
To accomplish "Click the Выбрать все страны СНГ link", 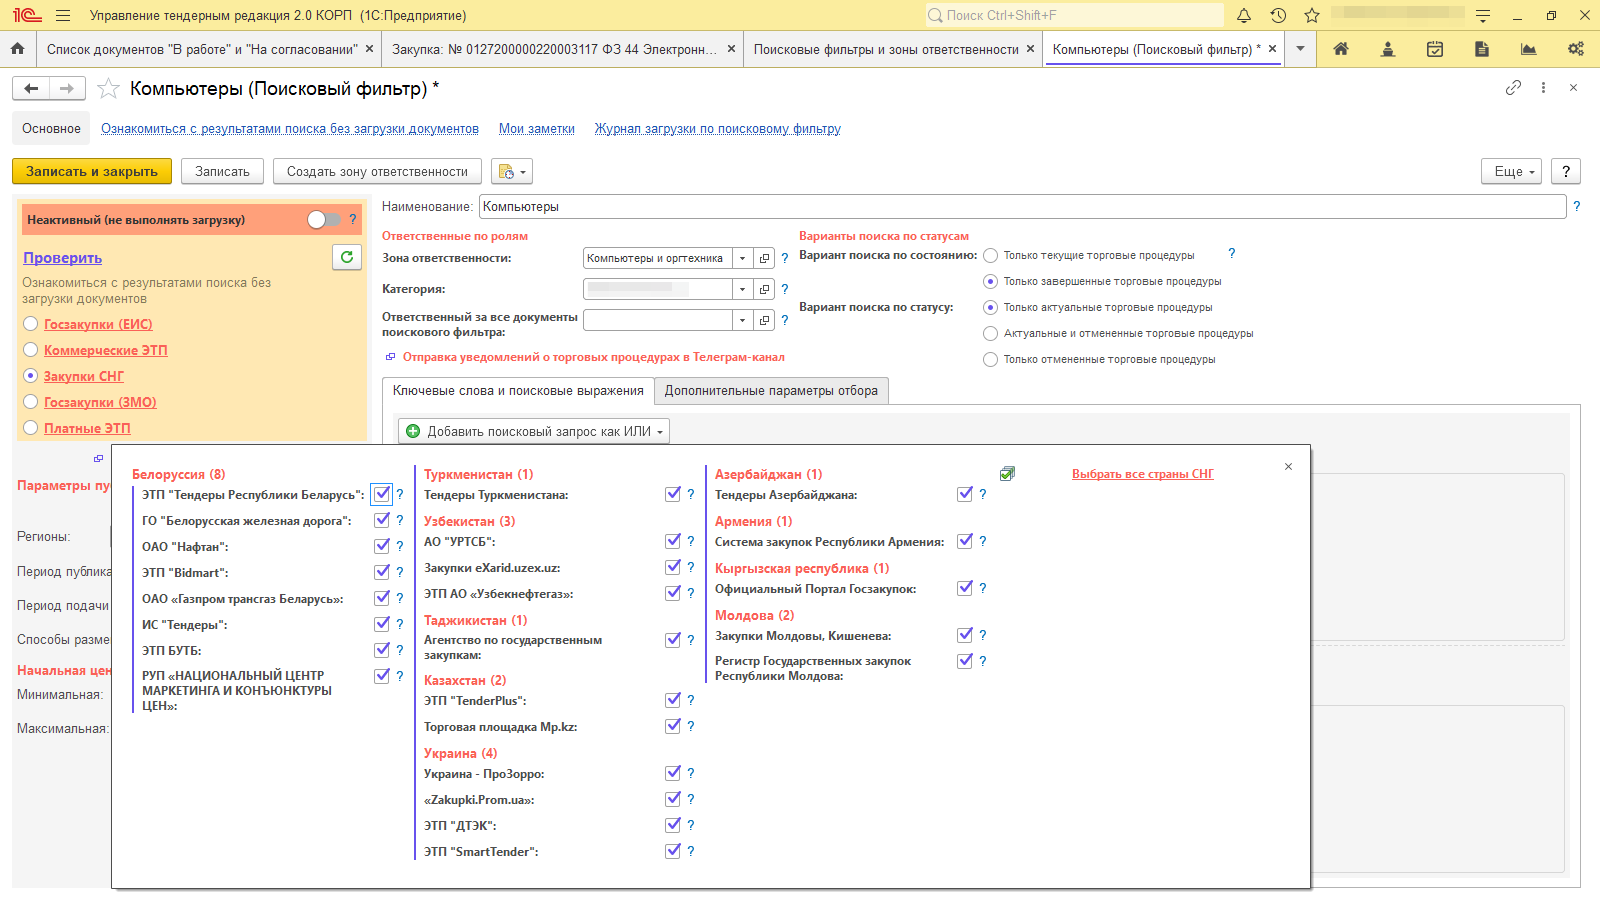I will click(1142, 474).
